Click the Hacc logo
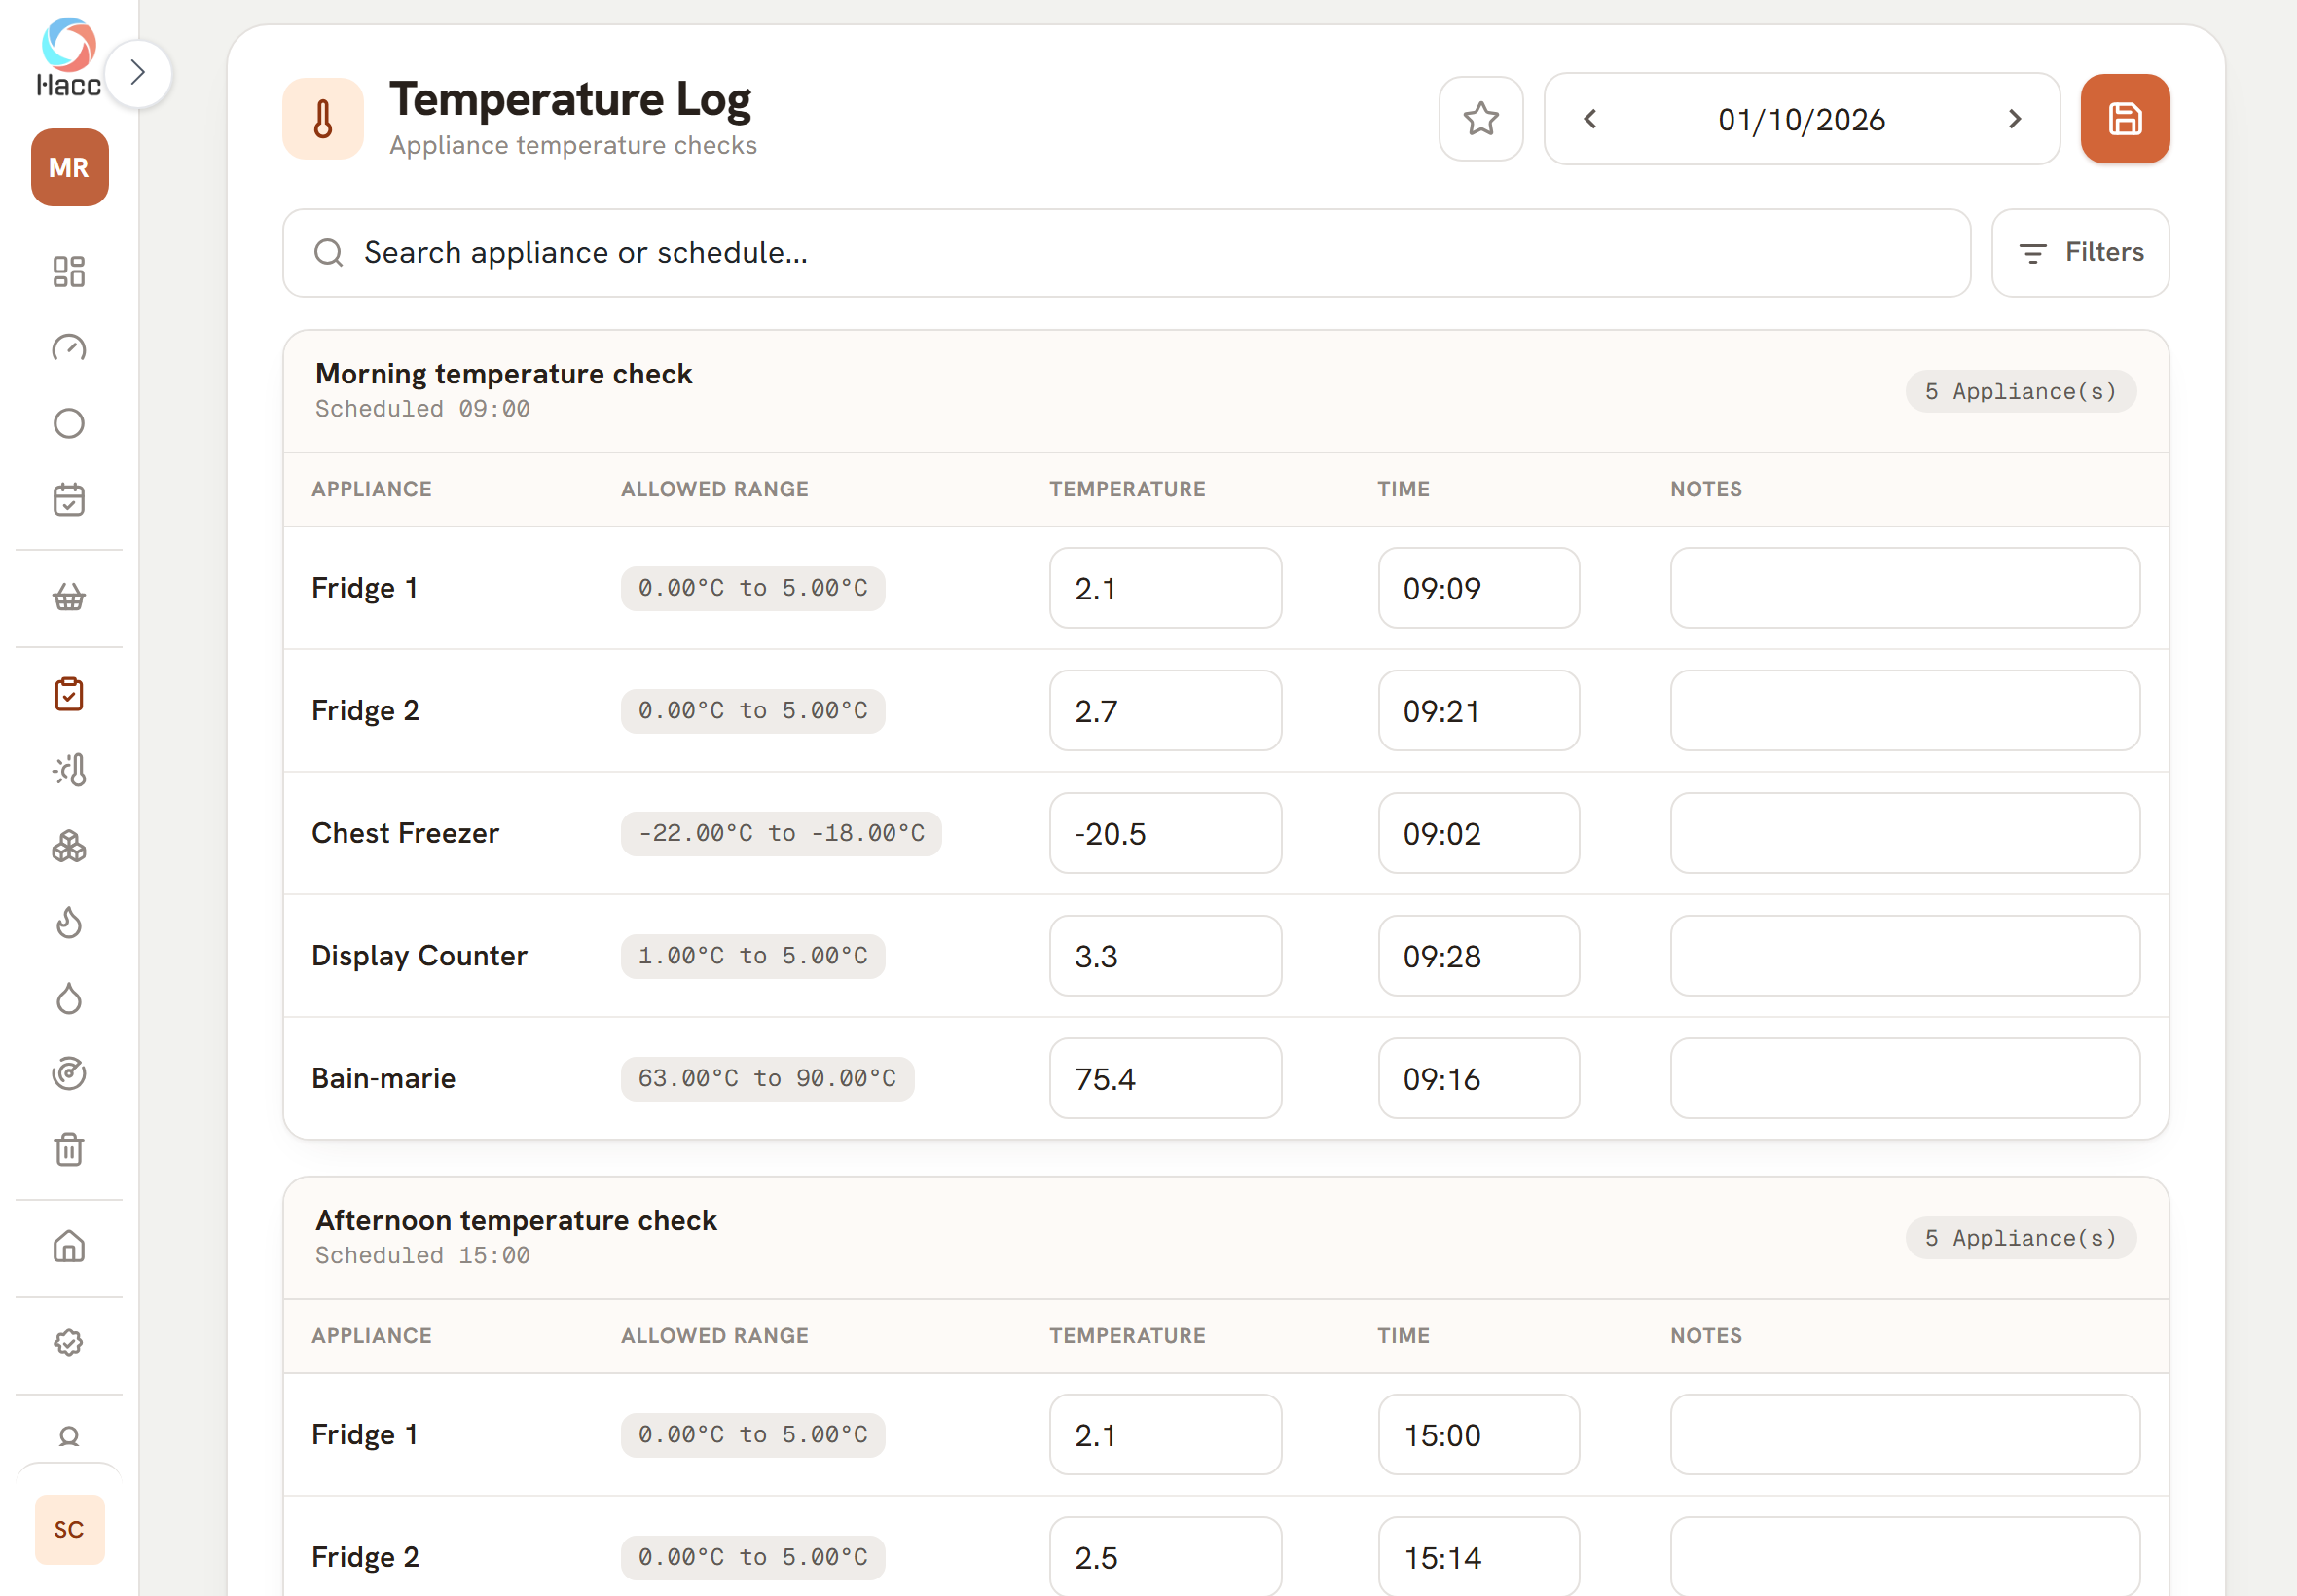Screen dimensions: 2297x1596 [69, 58]
